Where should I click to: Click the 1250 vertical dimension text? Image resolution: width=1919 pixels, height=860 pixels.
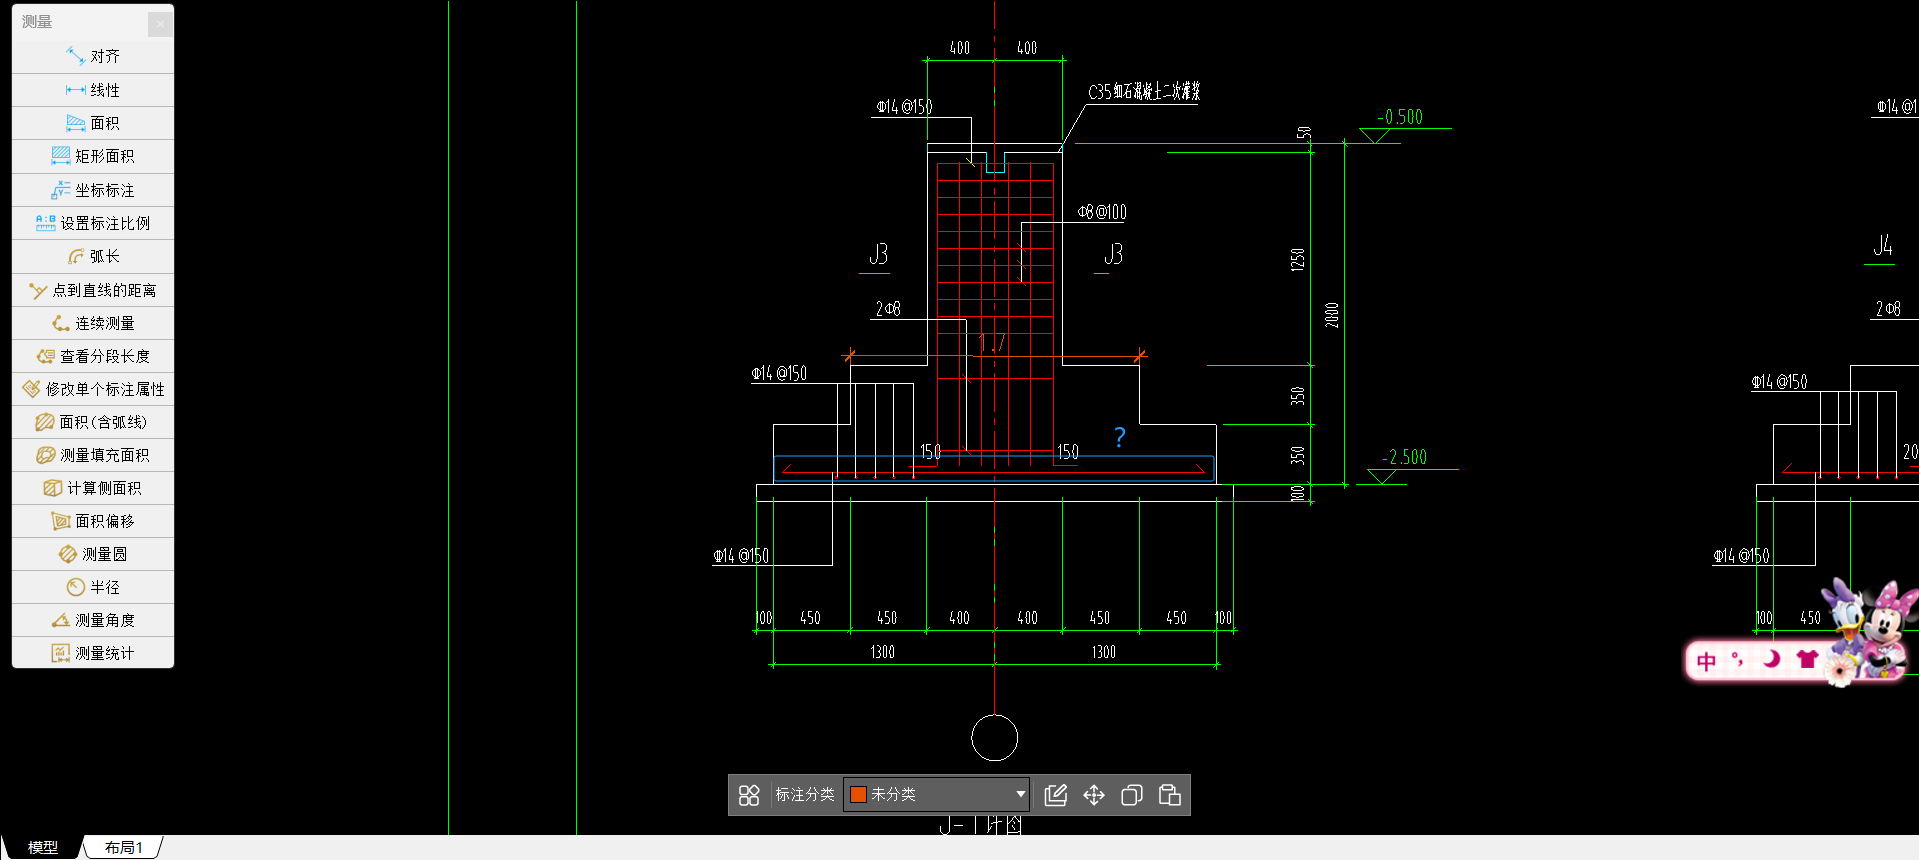tap(1298, 260)
